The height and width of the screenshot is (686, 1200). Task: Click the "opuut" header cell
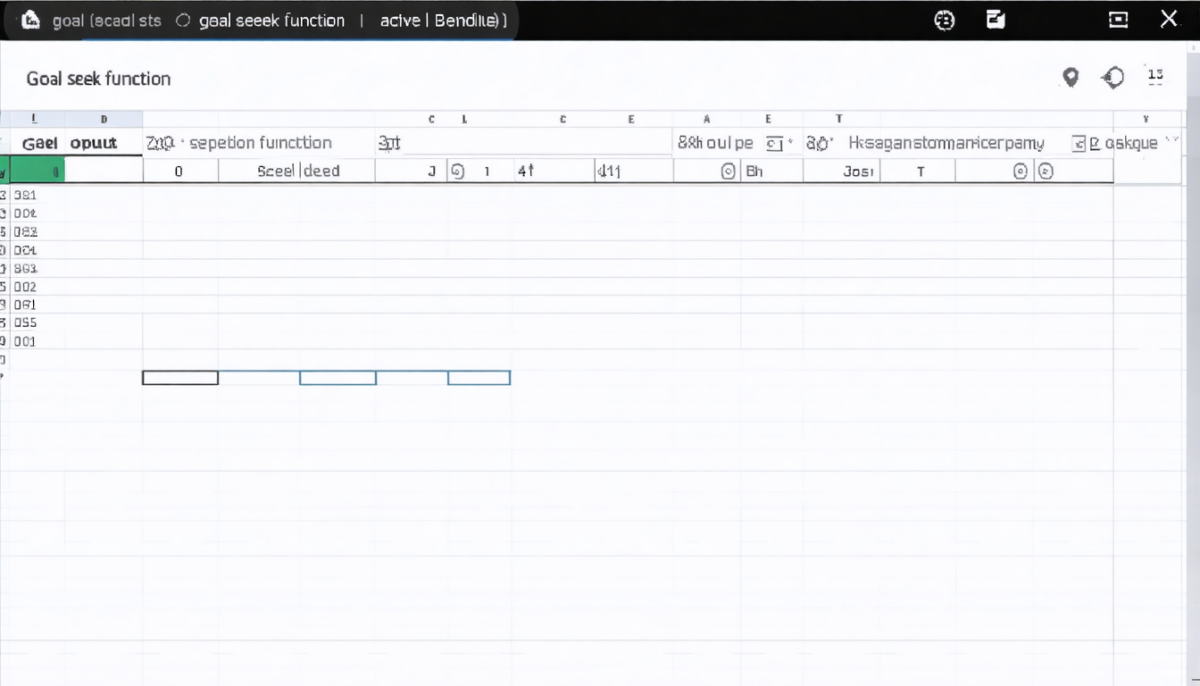94,143
